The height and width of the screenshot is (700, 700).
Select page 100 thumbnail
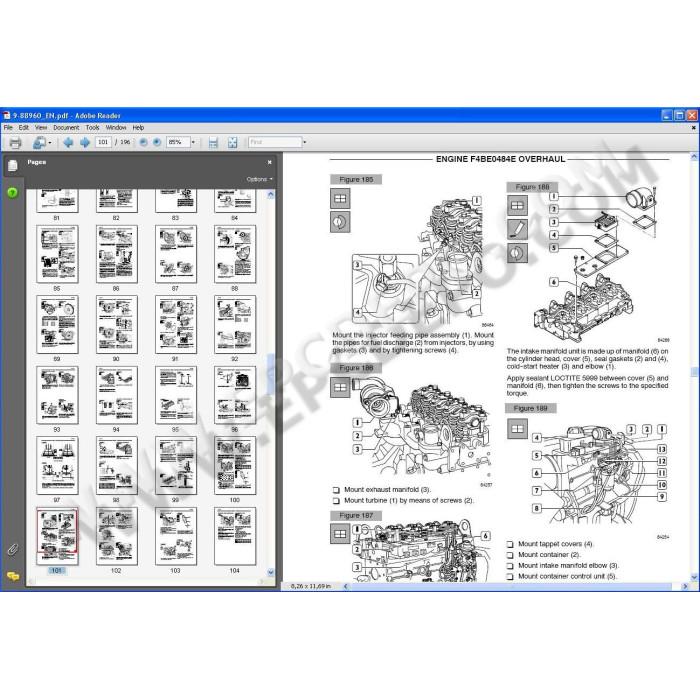(235, 466)
